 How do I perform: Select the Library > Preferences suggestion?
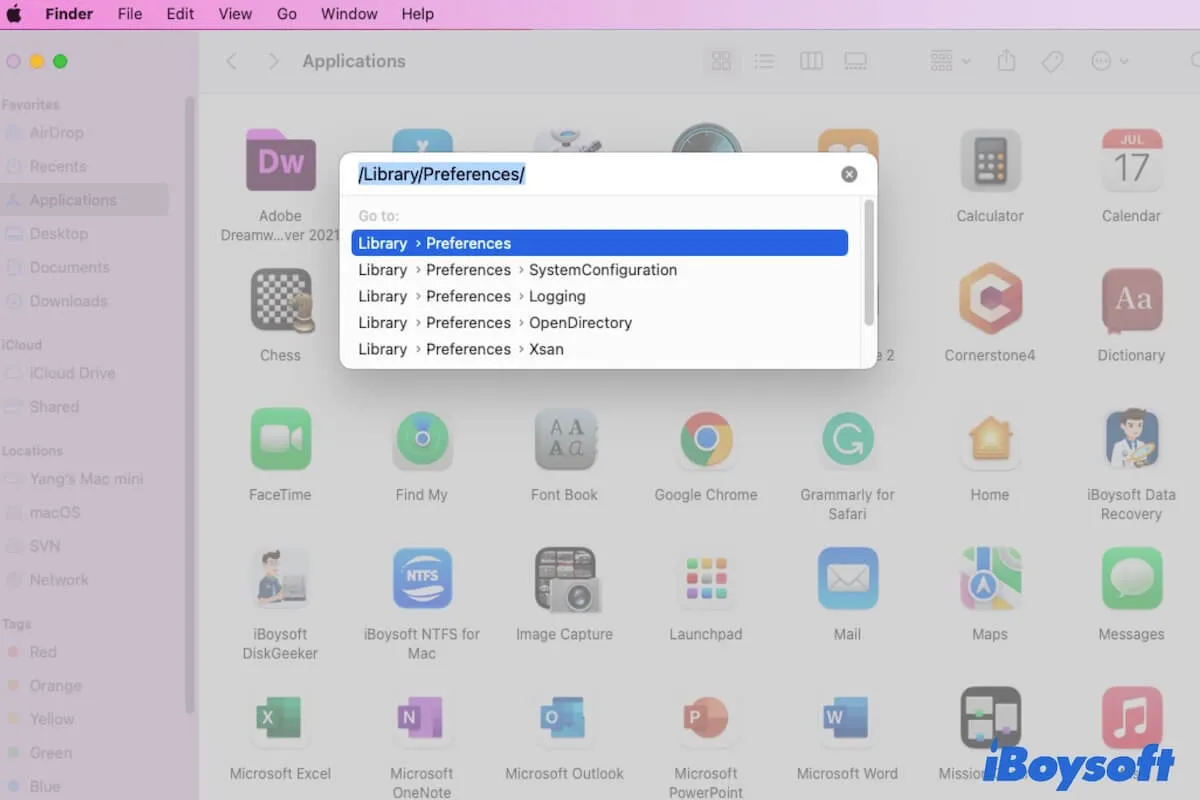(x=599, y=243)
